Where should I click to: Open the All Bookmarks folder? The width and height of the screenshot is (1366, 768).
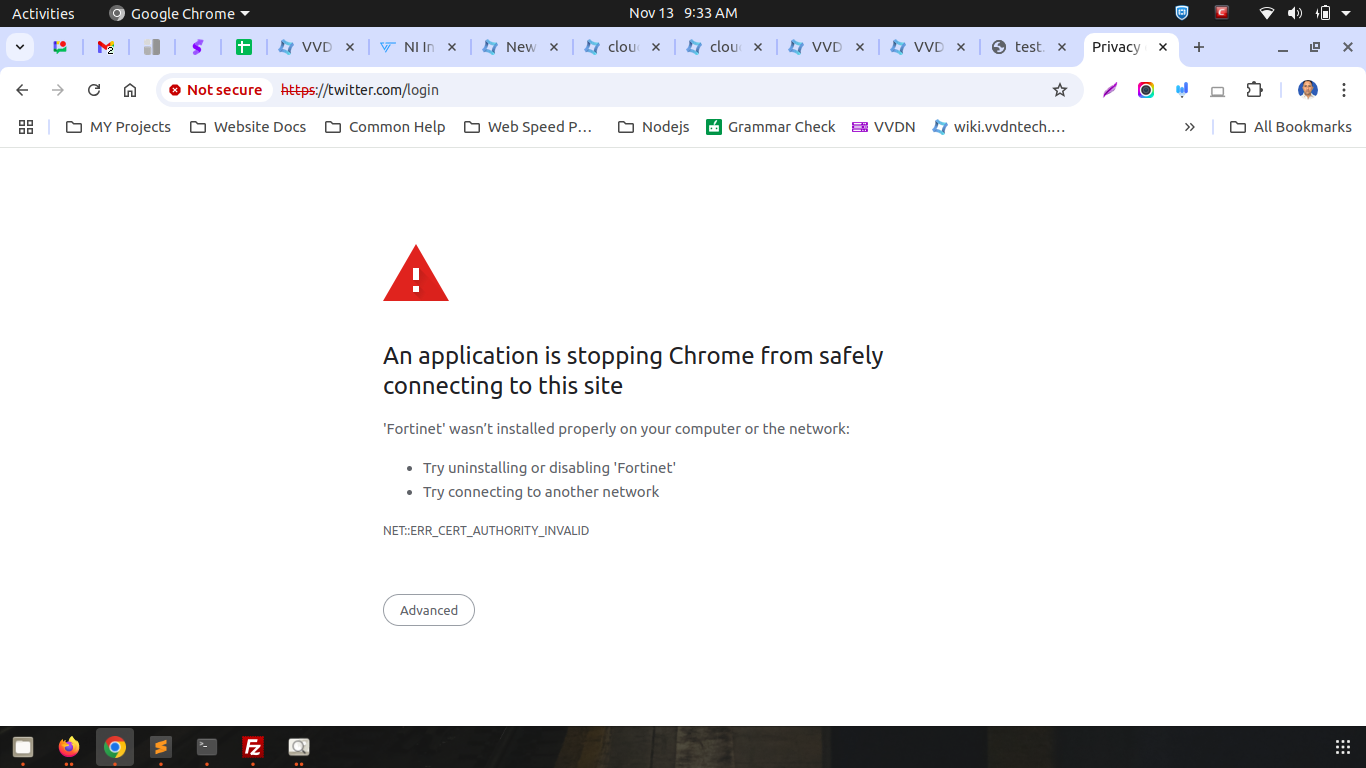pyautogui.click(x=1290, y=127)
